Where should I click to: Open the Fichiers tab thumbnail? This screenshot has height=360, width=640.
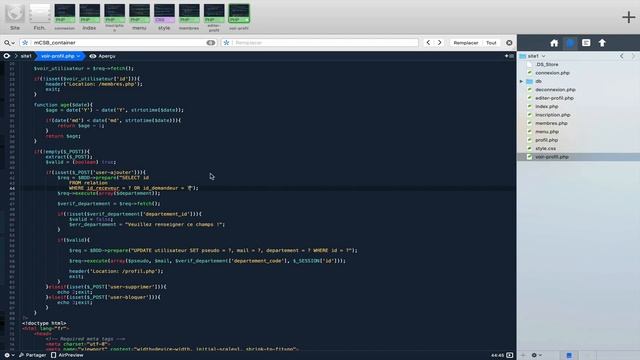tap(40, 17)
